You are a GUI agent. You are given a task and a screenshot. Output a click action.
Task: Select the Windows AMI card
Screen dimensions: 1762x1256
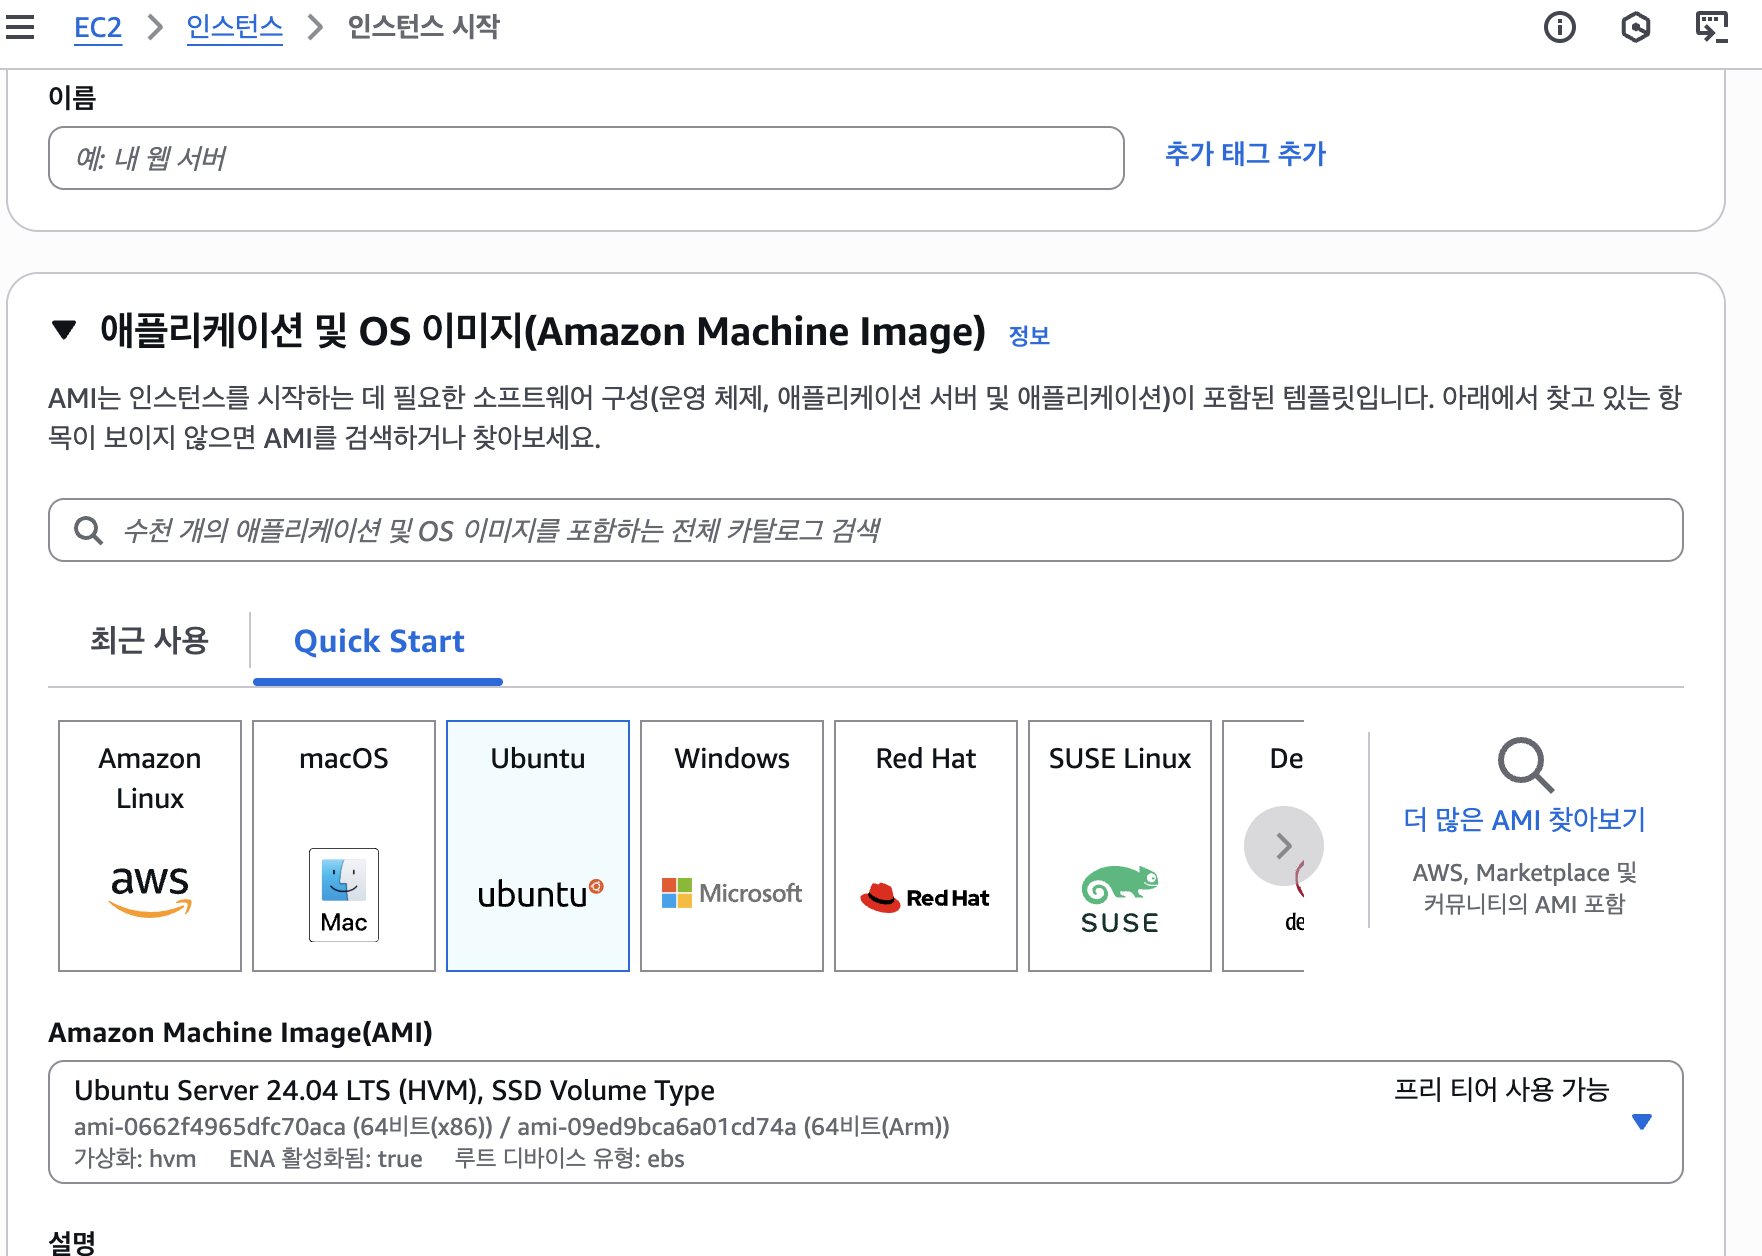tap(732, 845)
